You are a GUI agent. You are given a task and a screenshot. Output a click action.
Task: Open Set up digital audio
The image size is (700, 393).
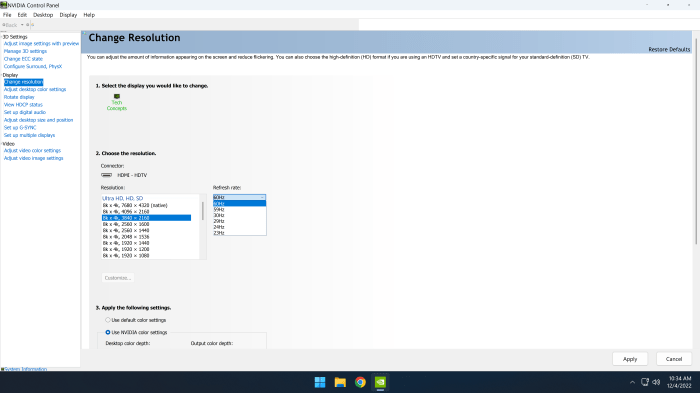(25, 112)
